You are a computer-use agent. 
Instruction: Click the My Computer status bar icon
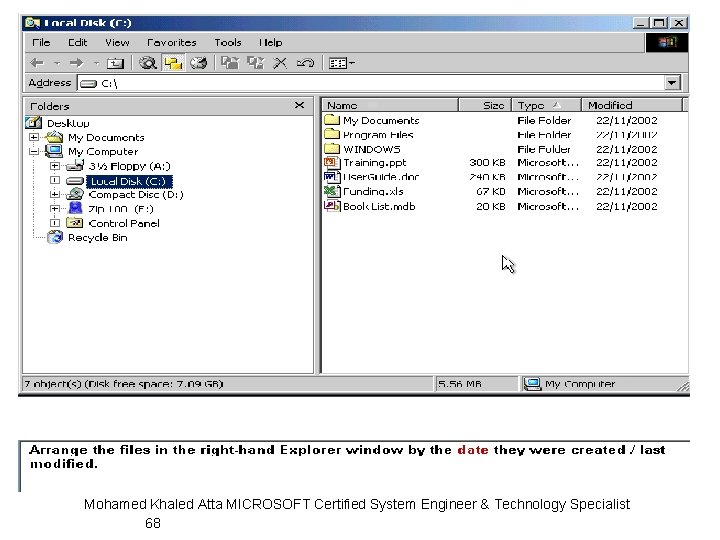(533, 384)
